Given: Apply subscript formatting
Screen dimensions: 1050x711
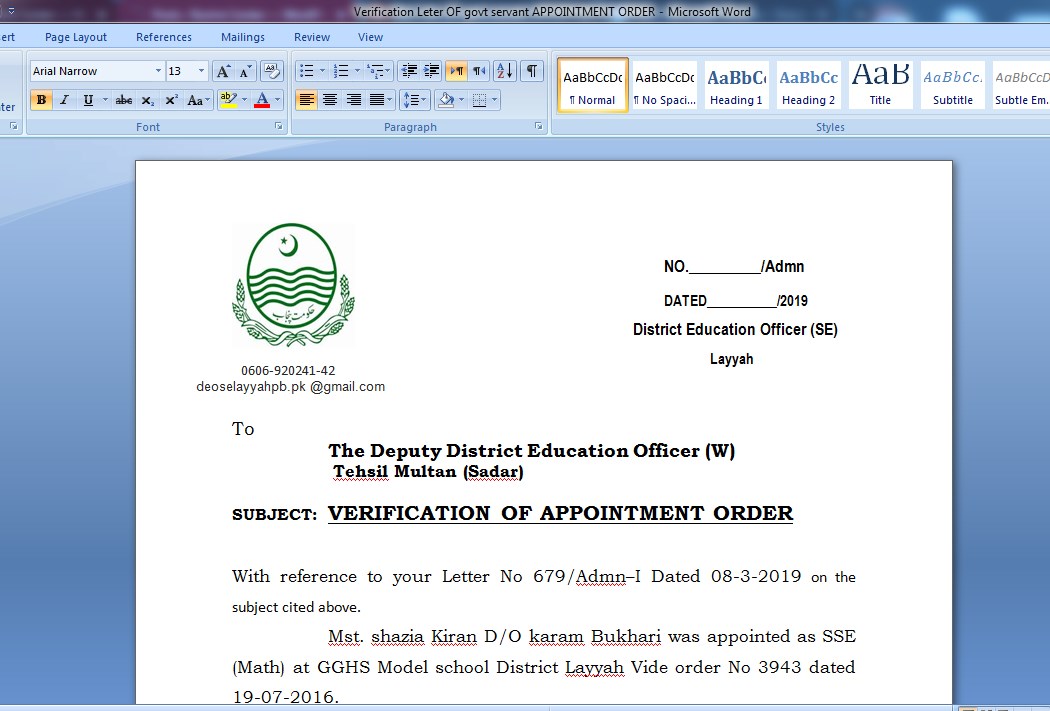Looking at the screenshot, I should [148, 100].
